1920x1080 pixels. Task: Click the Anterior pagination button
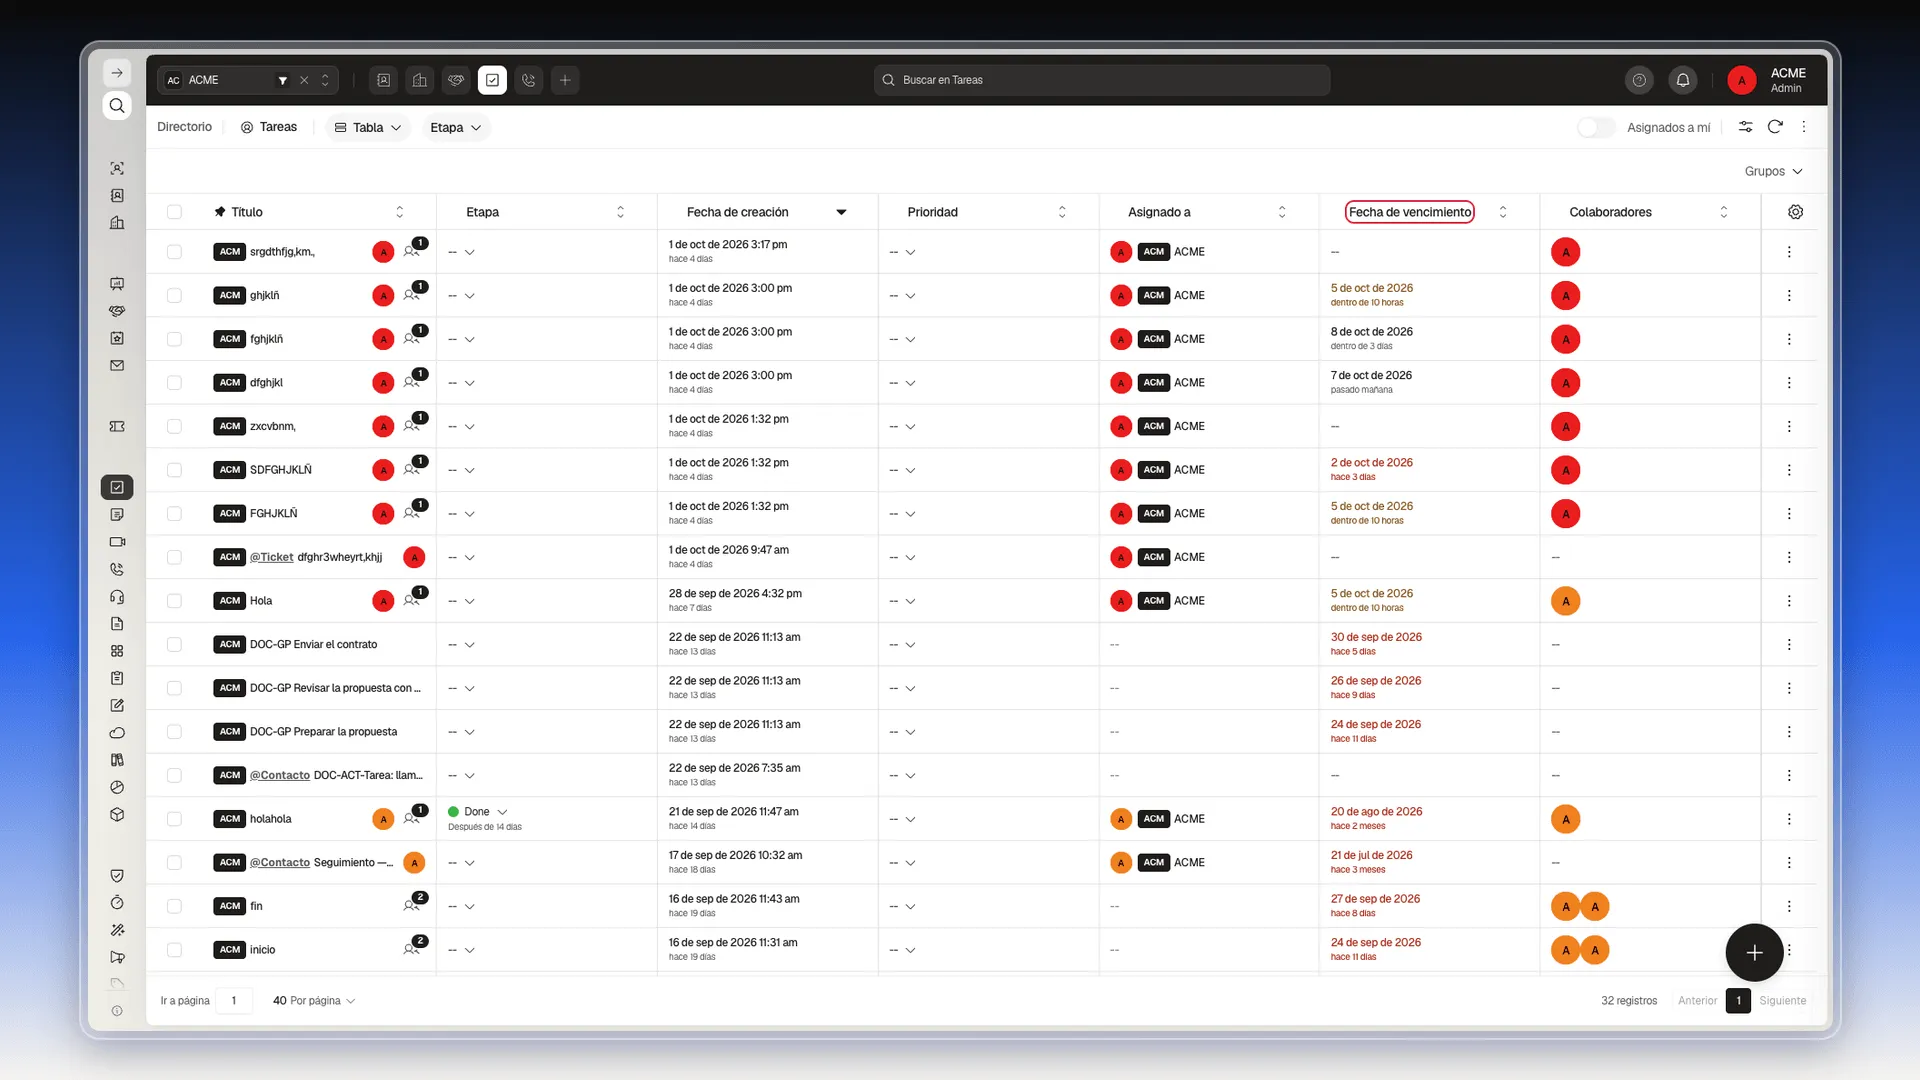point(1697,1000)
